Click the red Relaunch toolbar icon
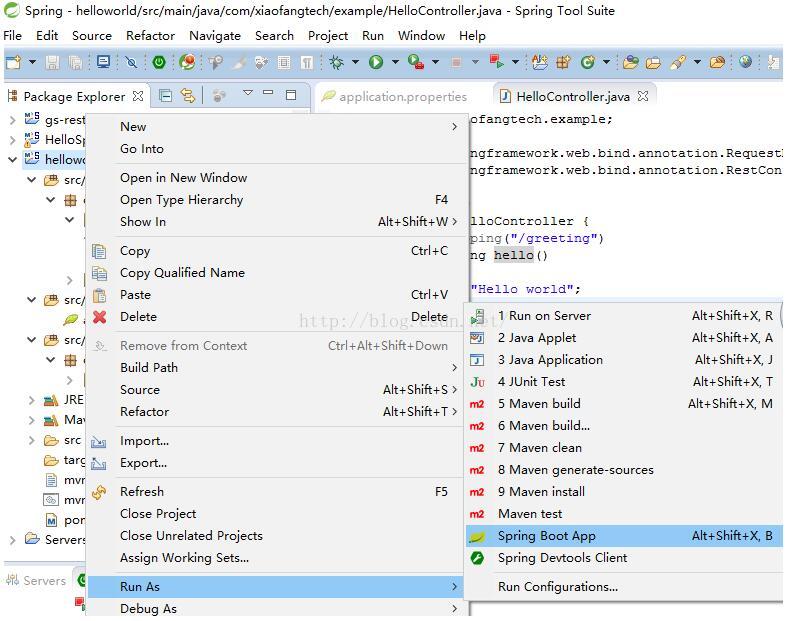The height and width of the screenshot is (621, 788). point(496,62)
